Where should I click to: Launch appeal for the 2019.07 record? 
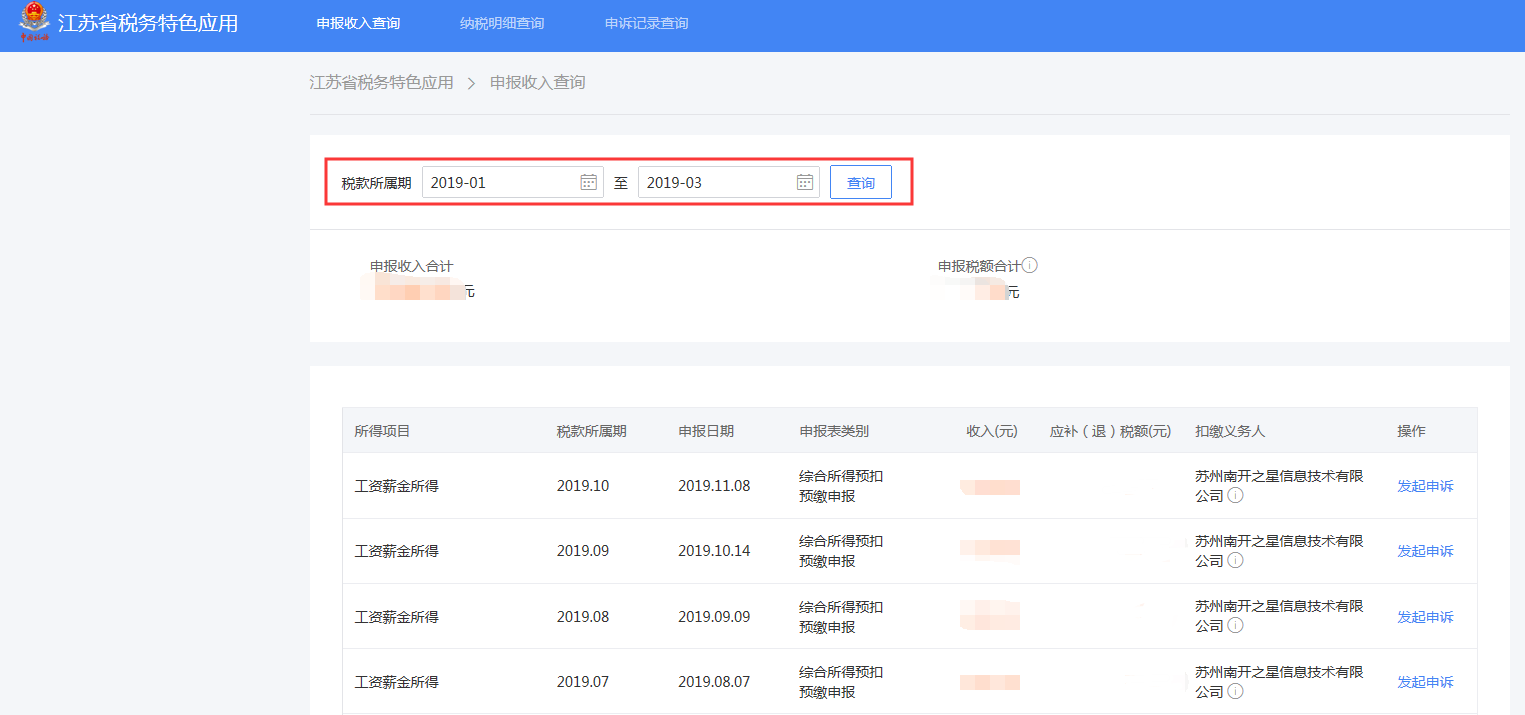click(x=1425, y=682)
